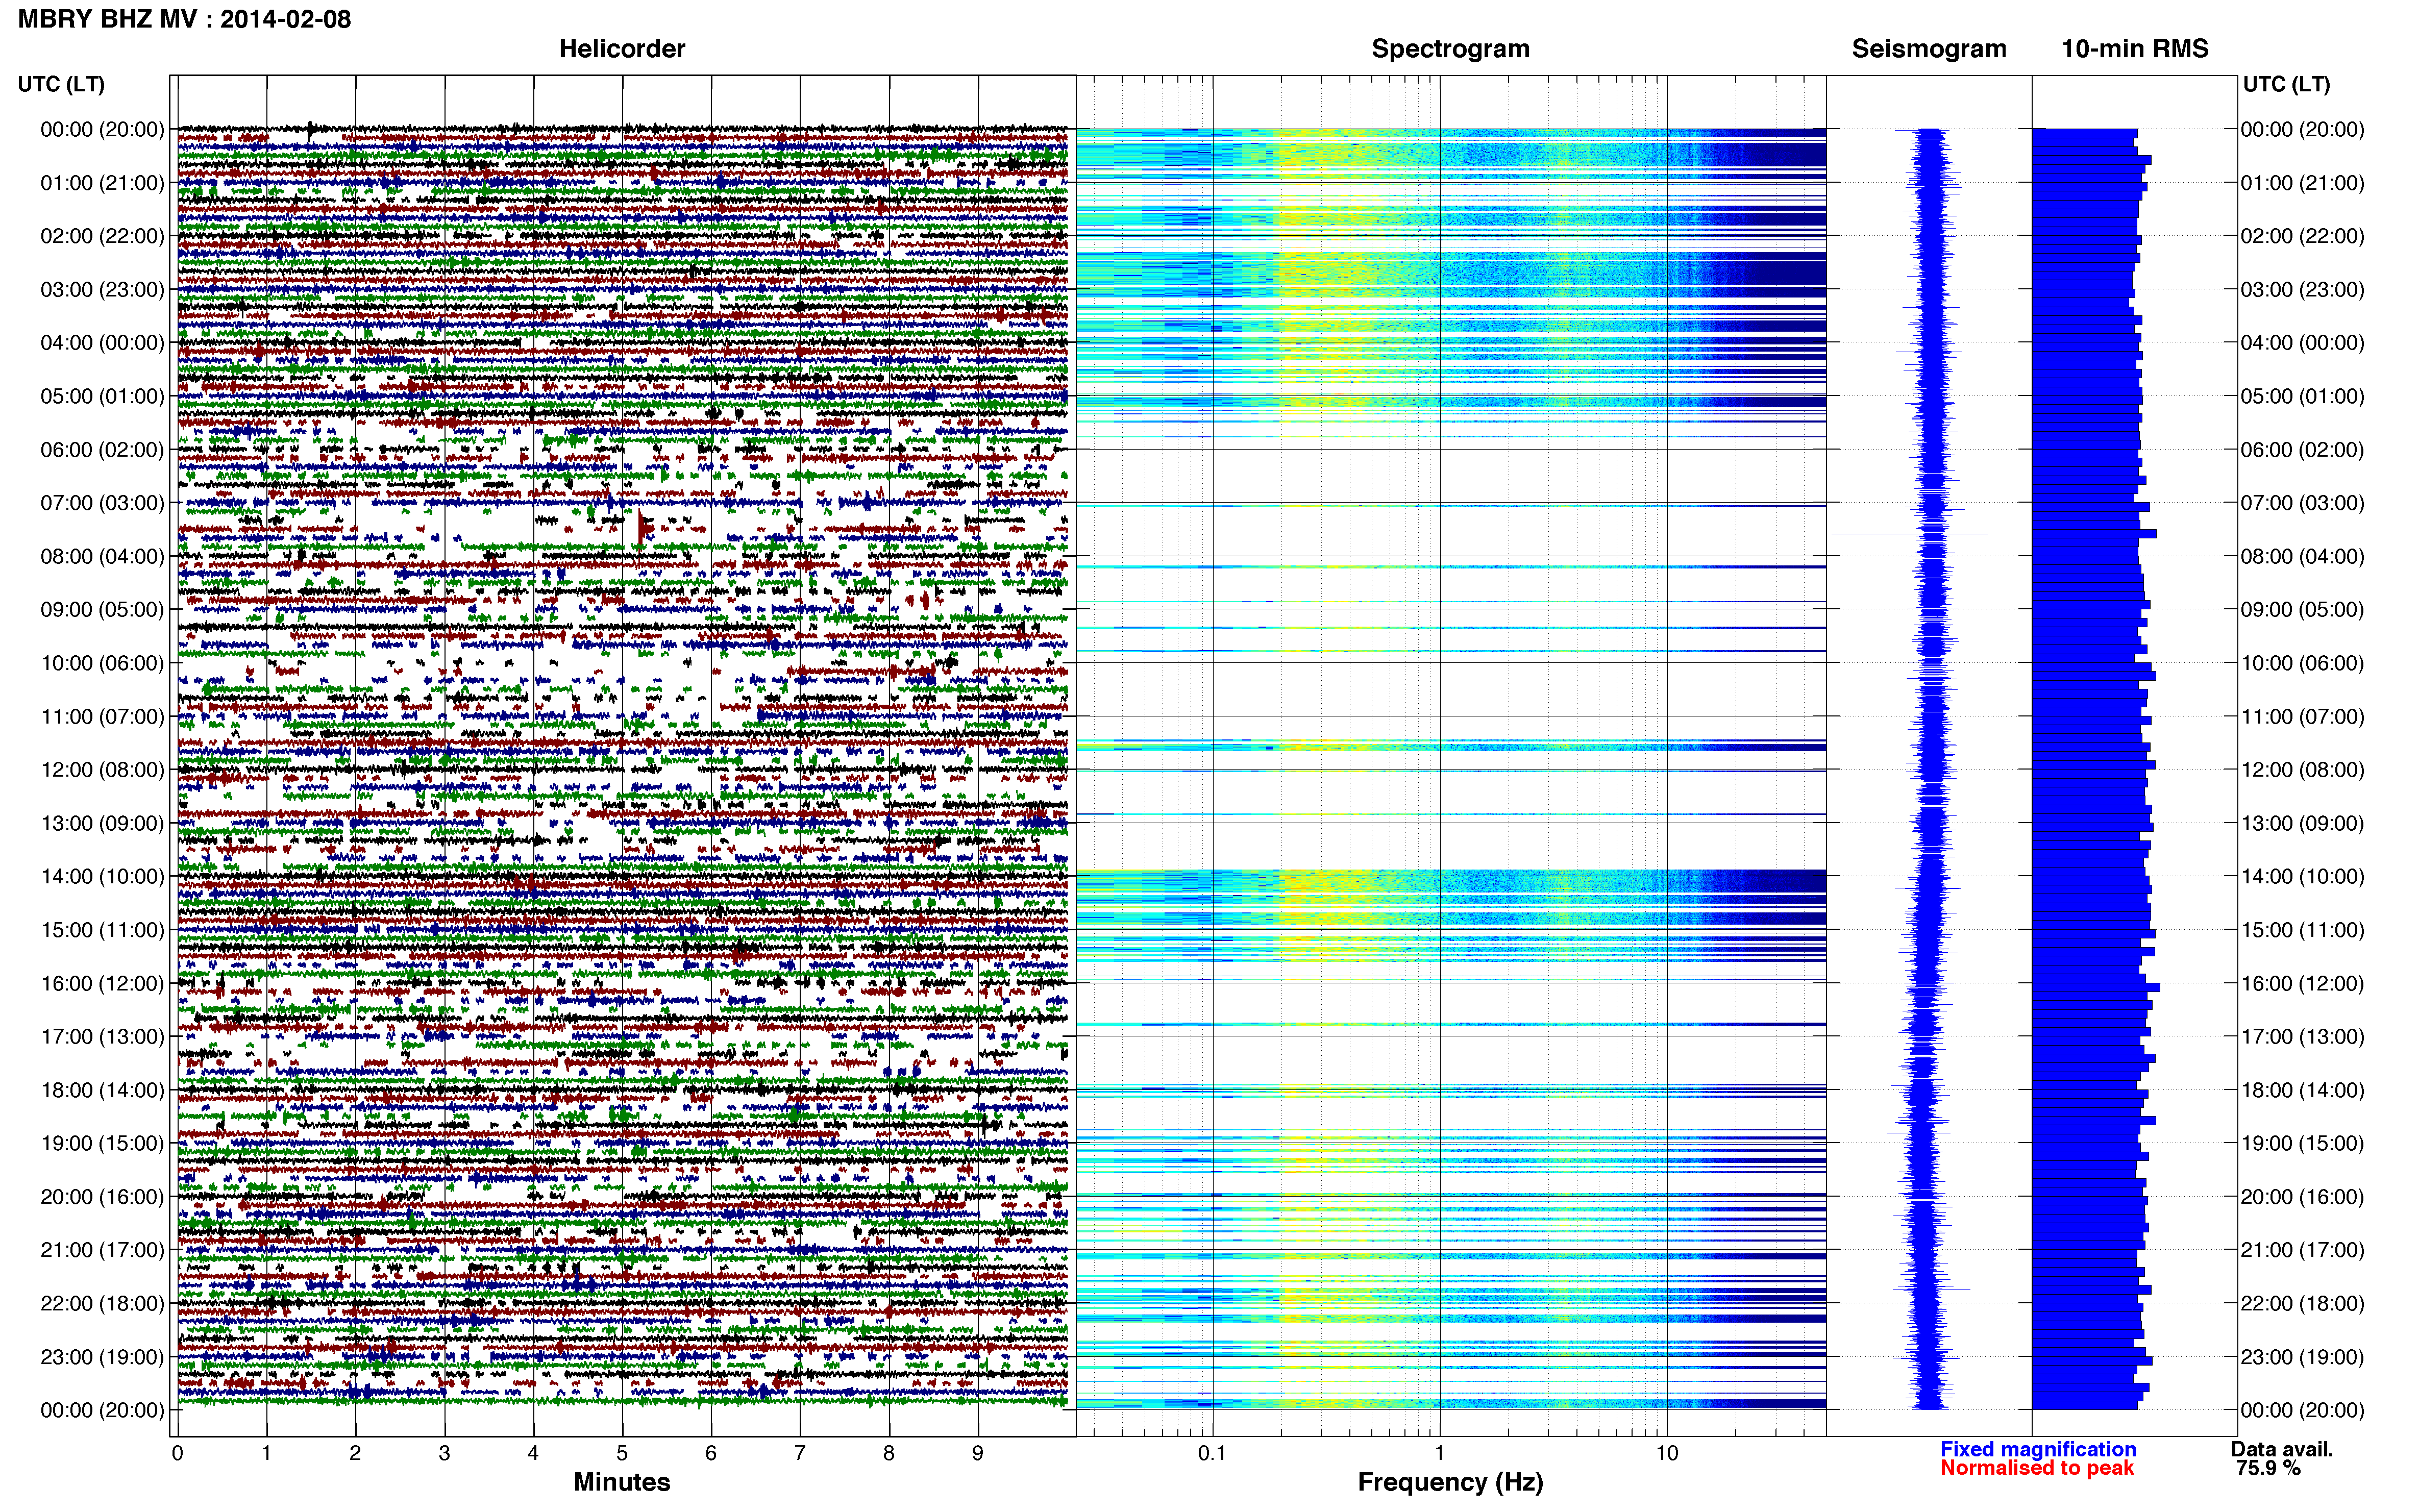2419x1512 pixels.
Task: Click right-axis time label 10:00 (06:00)
Action: click(x=2302, y=663)
